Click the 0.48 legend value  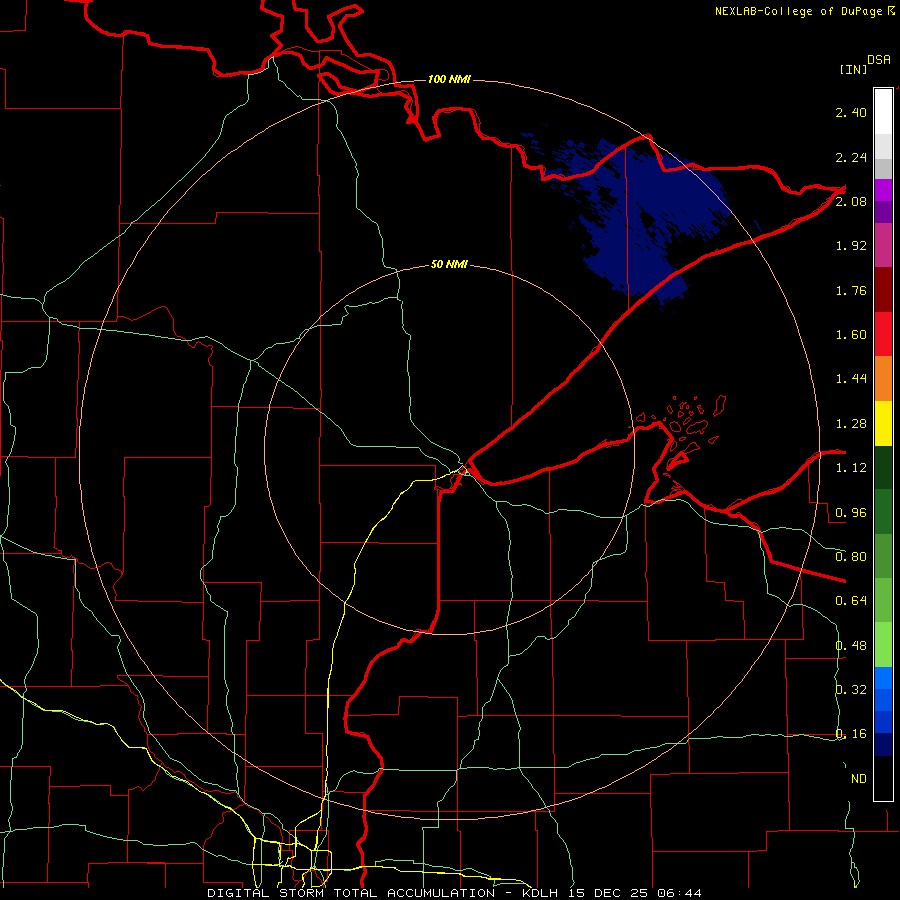point(851,646)
